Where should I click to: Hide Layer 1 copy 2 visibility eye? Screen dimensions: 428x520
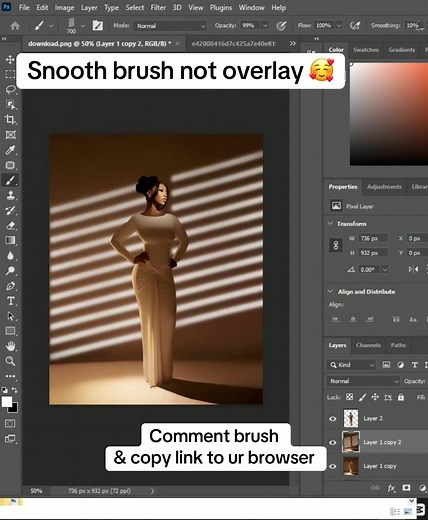pos(333,443)
